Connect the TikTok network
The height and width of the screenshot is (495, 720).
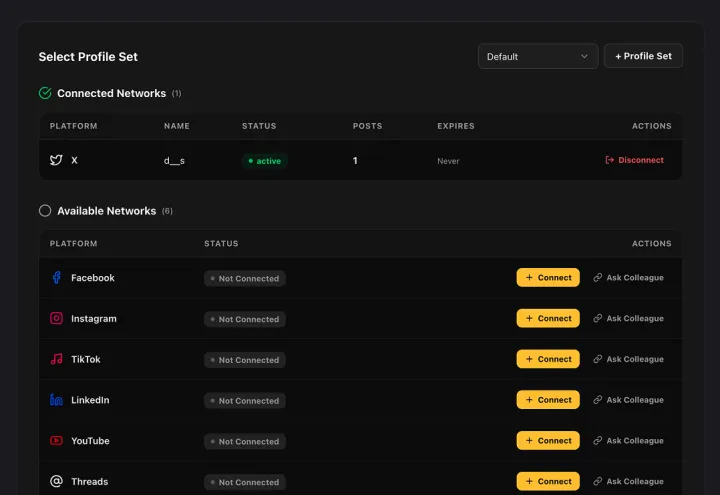[548, 359]
